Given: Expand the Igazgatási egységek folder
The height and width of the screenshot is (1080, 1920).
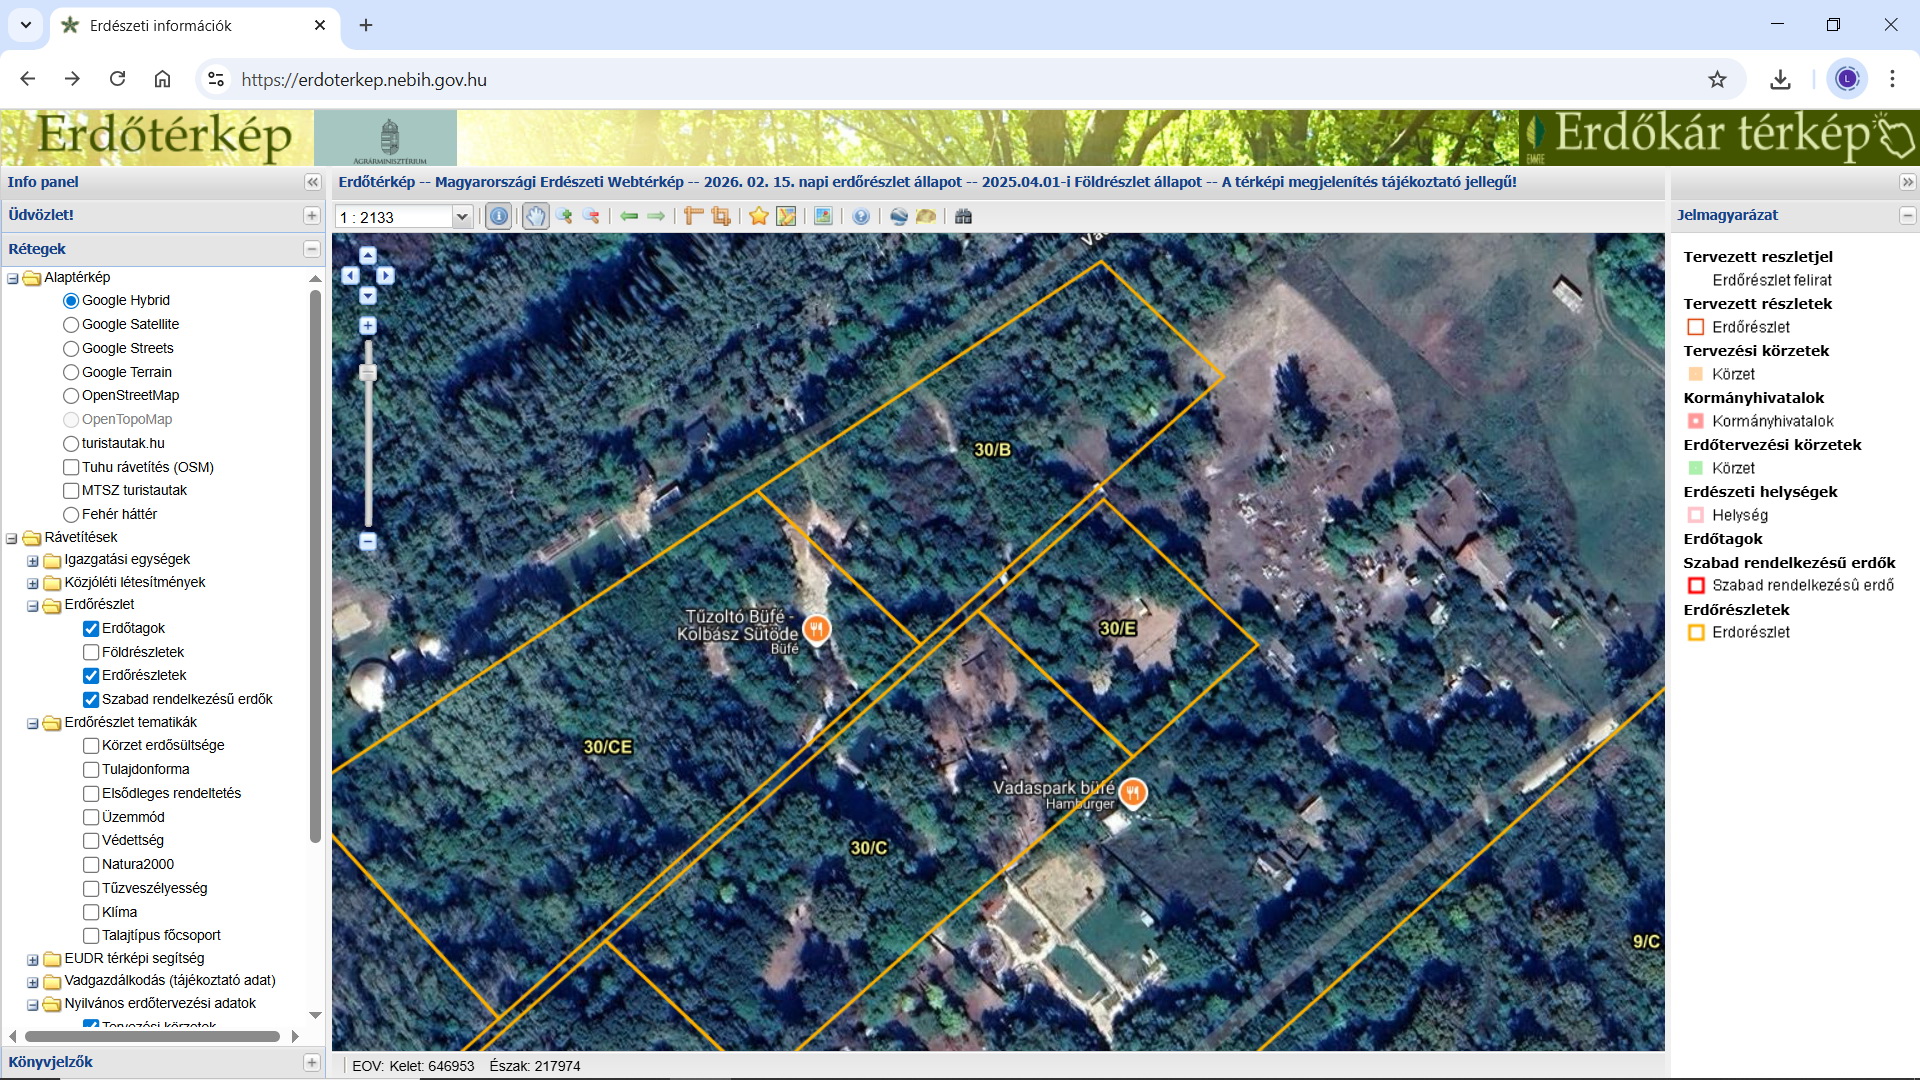Looking at the screenshot, I should point(33,560).
